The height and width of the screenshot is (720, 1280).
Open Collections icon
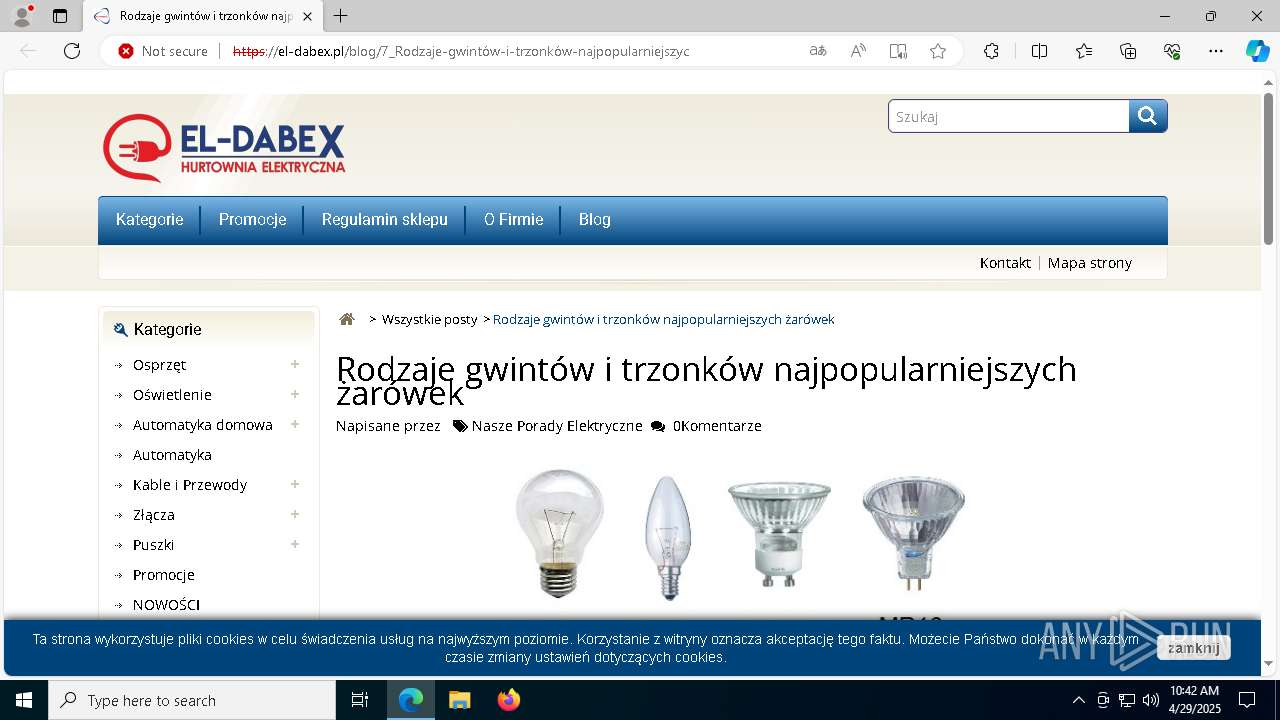(1128, 51)
